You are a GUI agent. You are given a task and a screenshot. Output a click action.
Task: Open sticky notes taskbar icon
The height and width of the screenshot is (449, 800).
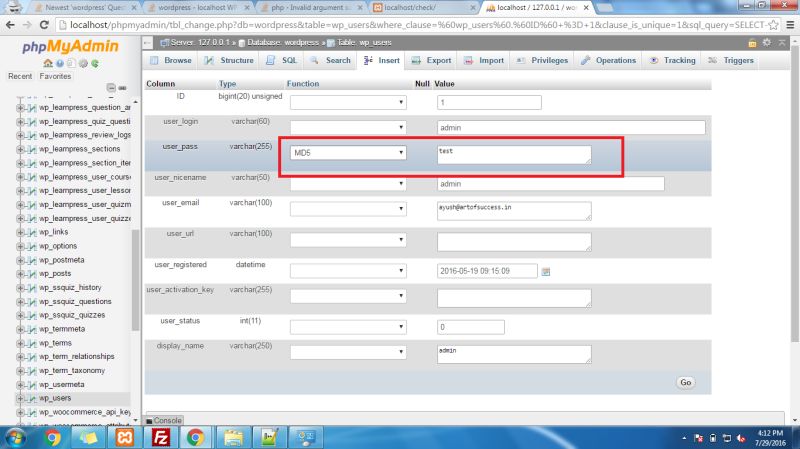(x=88, y=437)
